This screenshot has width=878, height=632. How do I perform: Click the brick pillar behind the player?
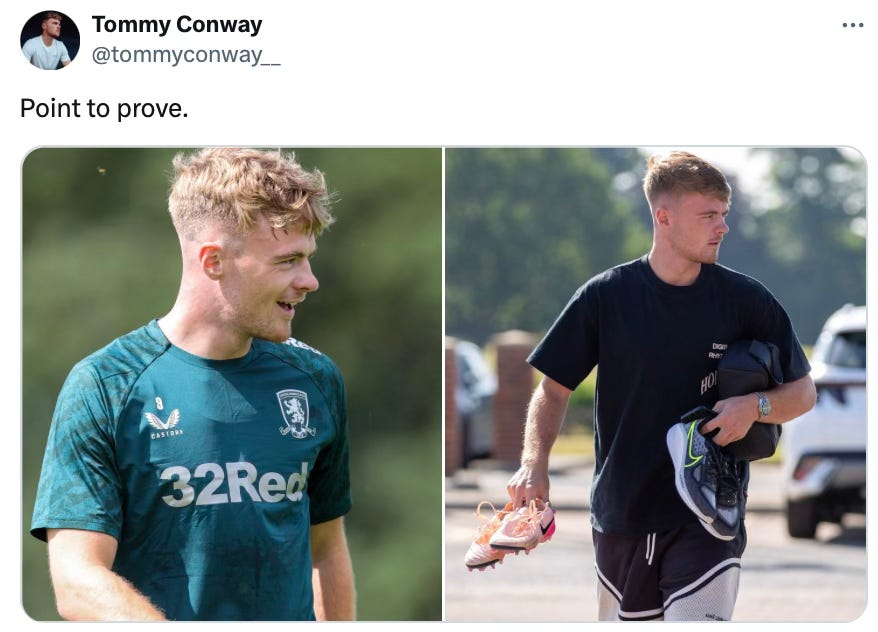pyautogui.click(x=514, y=397)
